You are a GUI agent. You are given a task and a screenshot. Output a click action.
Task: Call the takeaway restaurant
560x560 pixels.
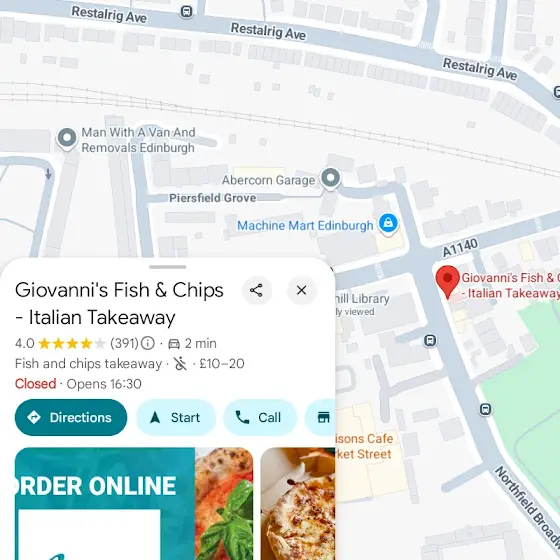click(260, 417)
